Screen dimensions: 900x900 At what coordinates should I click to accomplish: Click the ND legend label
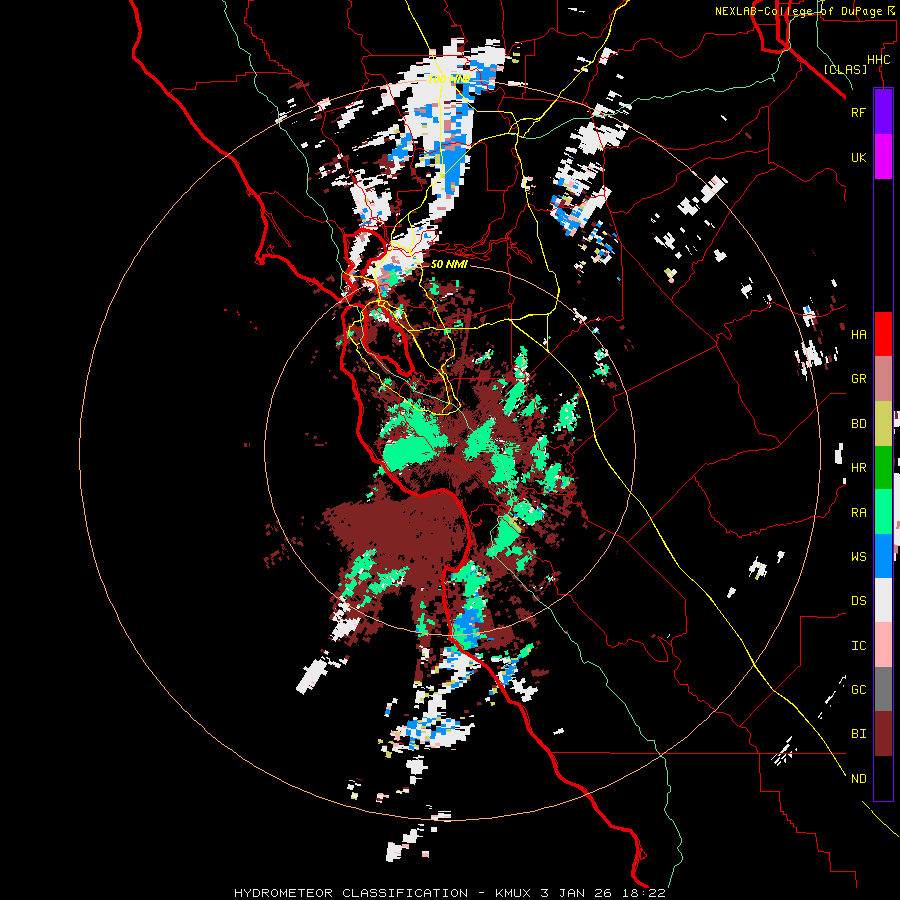pyautogui.click(x=858, y=779)
